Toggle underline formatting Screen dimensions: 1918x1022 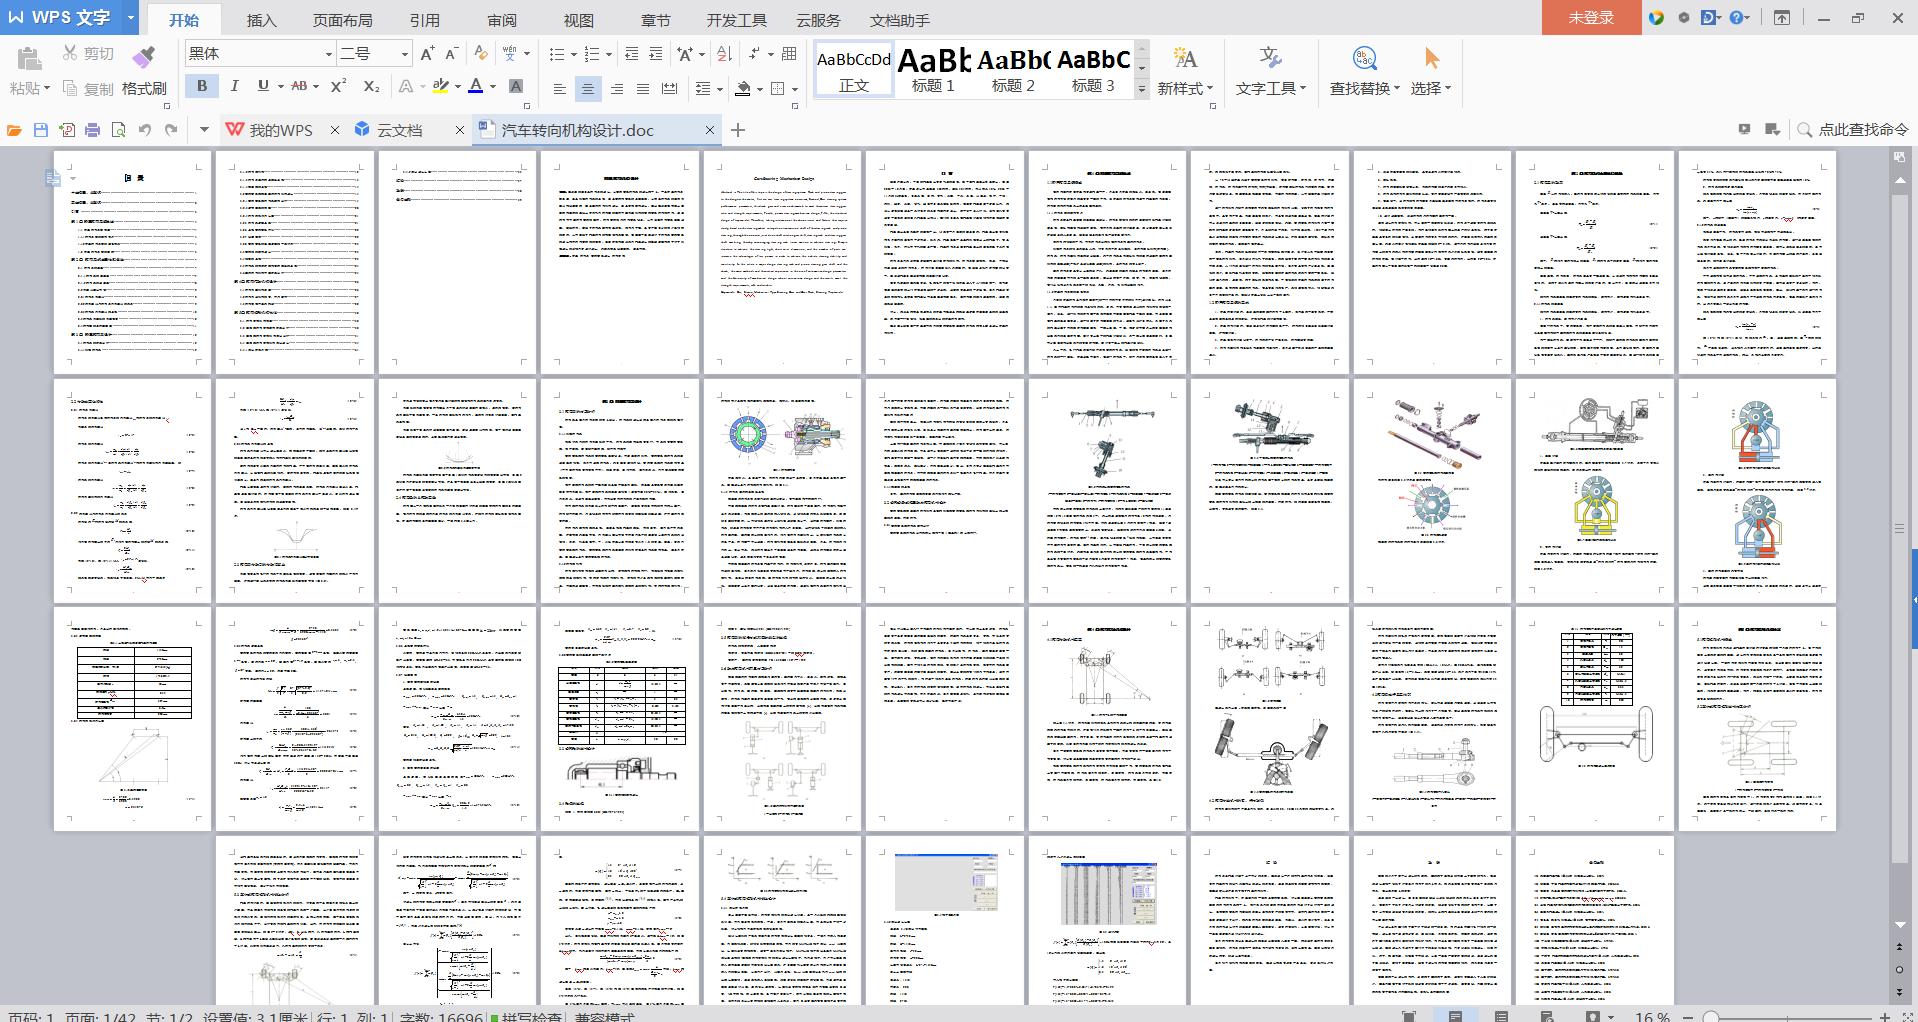(x=263, y=86)
